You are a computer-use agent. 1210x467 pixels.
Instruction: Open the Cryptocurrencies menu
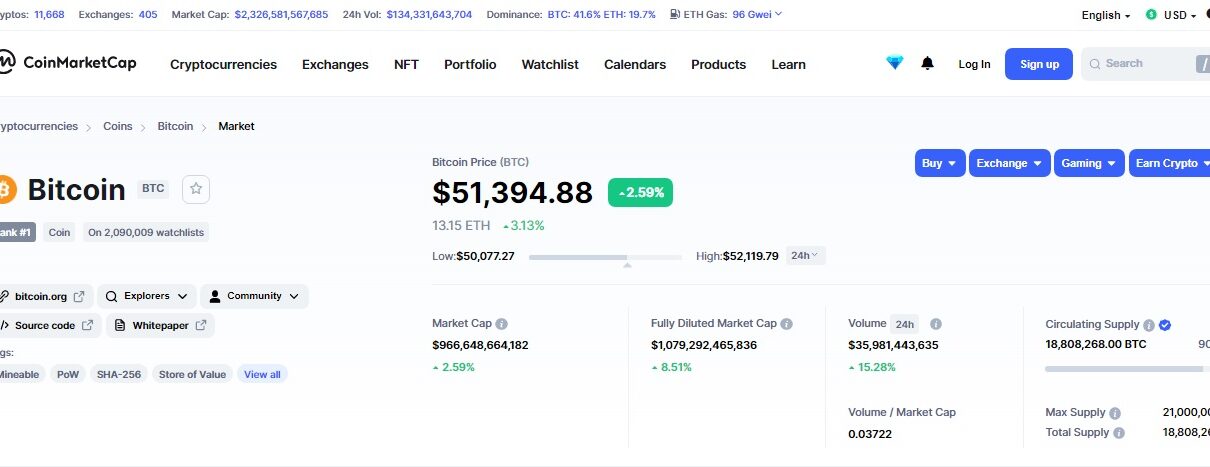tap(223, 64)
